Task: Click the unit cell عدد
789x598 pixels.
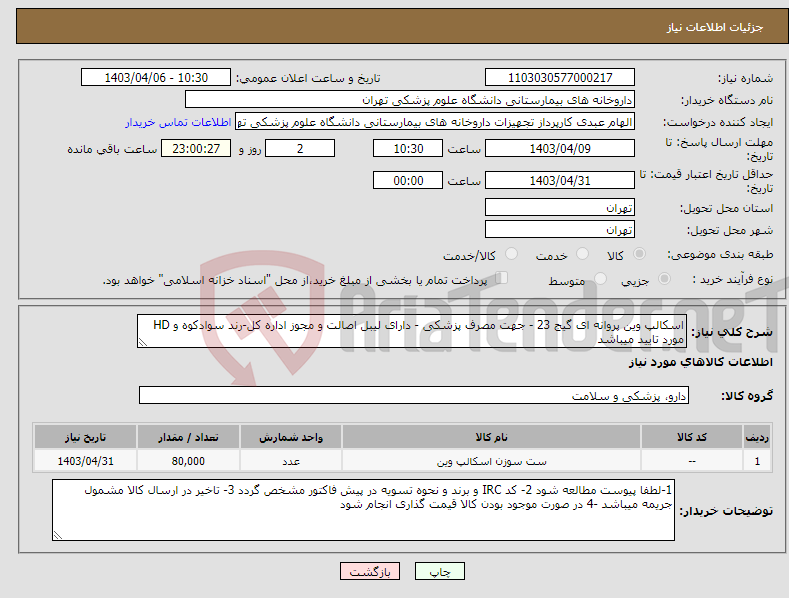Action: pyautogui.click(x=291, y=461)
